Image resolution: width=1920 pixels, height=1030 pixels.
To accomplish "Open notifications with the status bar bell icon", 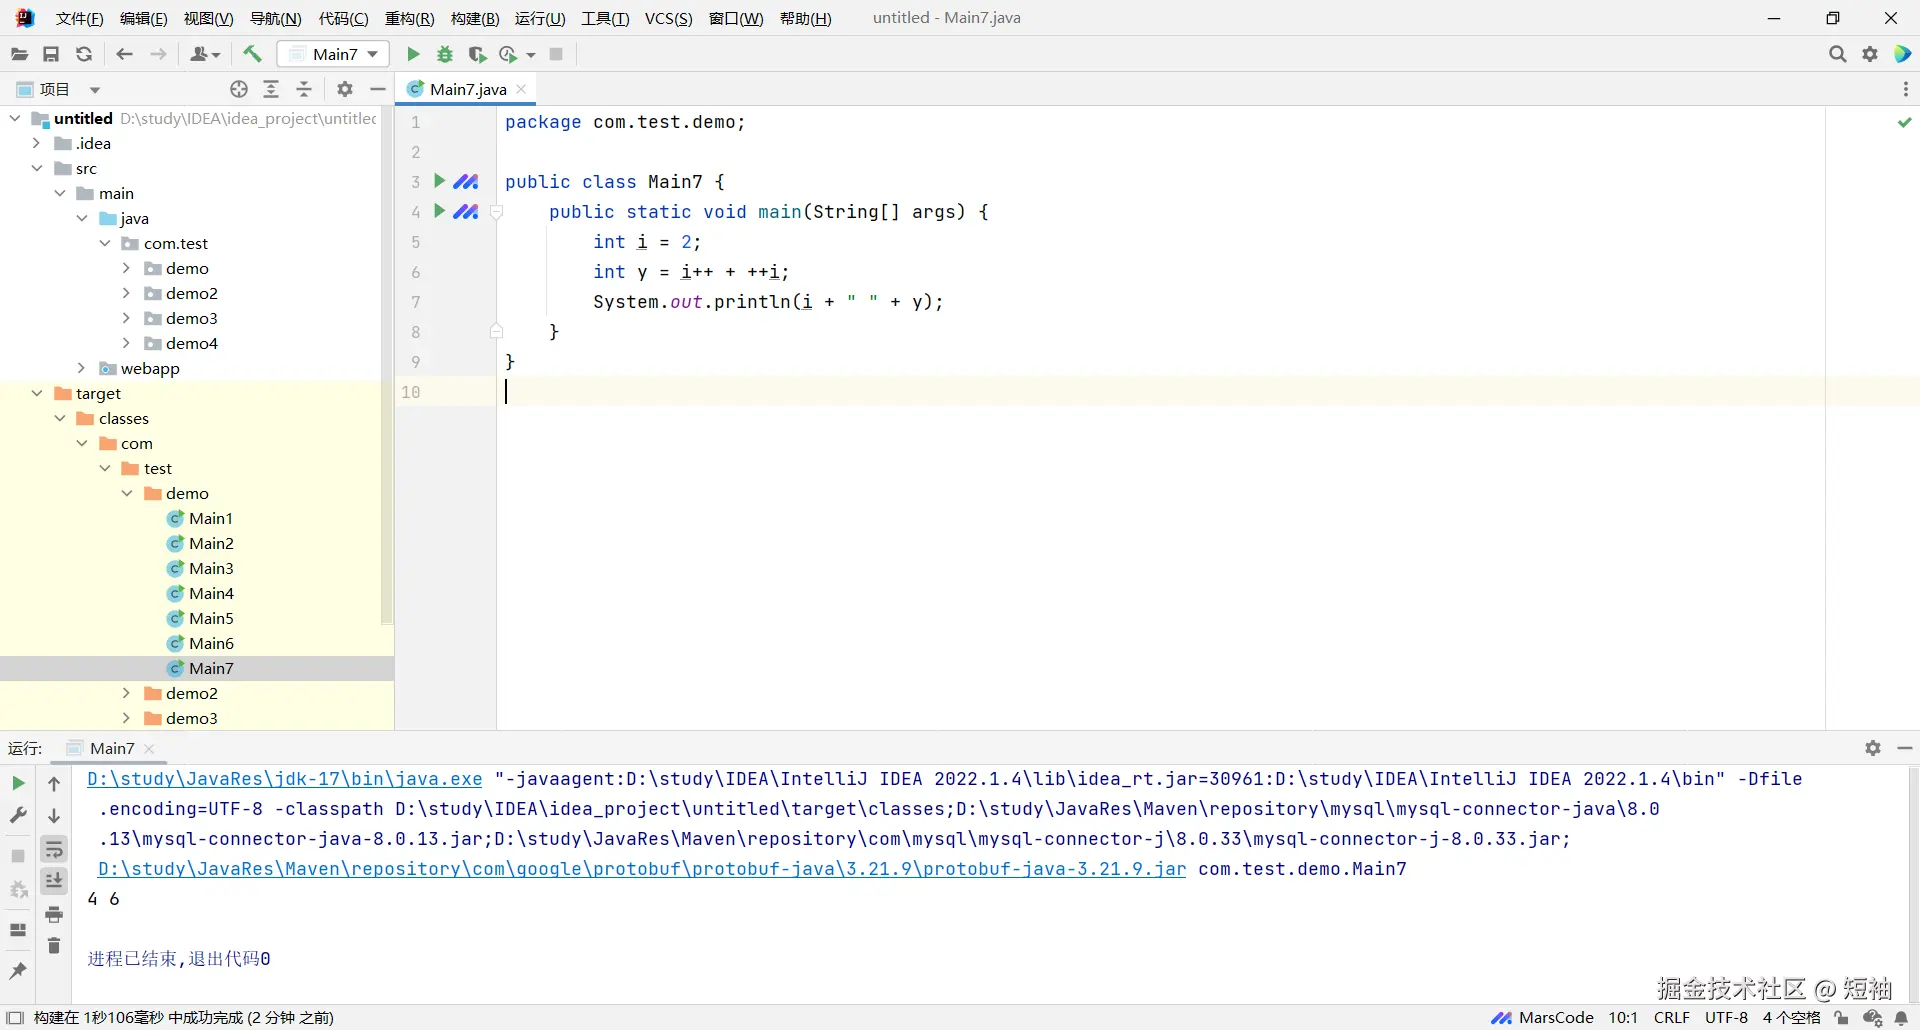I will [1901, 1018].
